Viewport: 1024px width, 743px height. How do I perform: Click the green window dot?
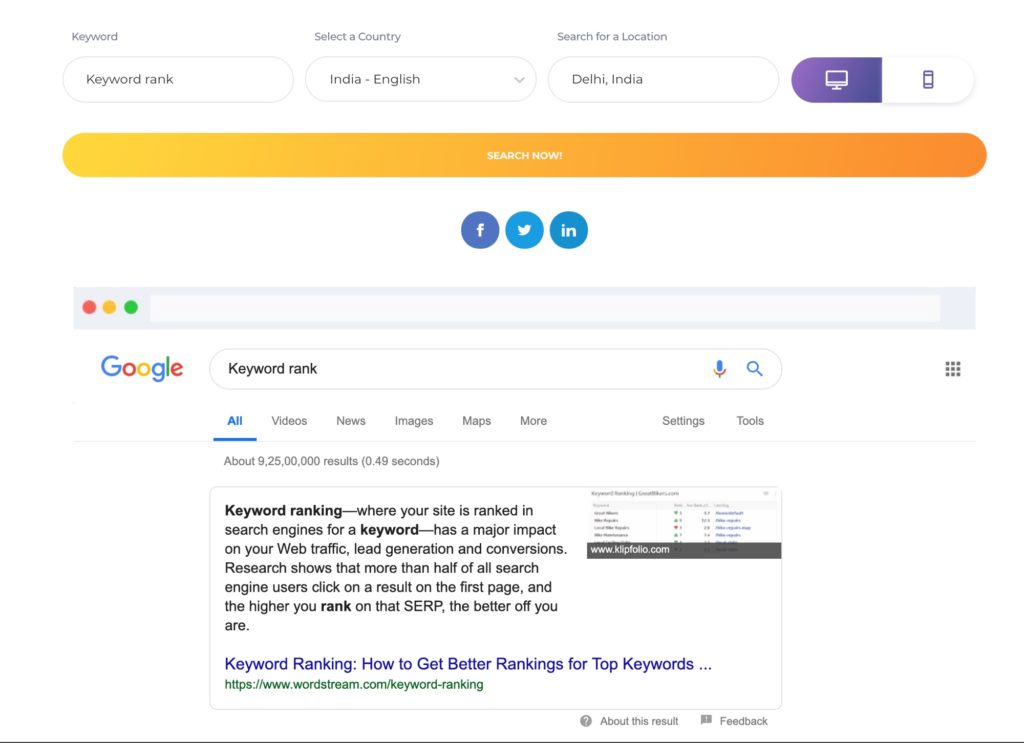(x=131, y=307)
